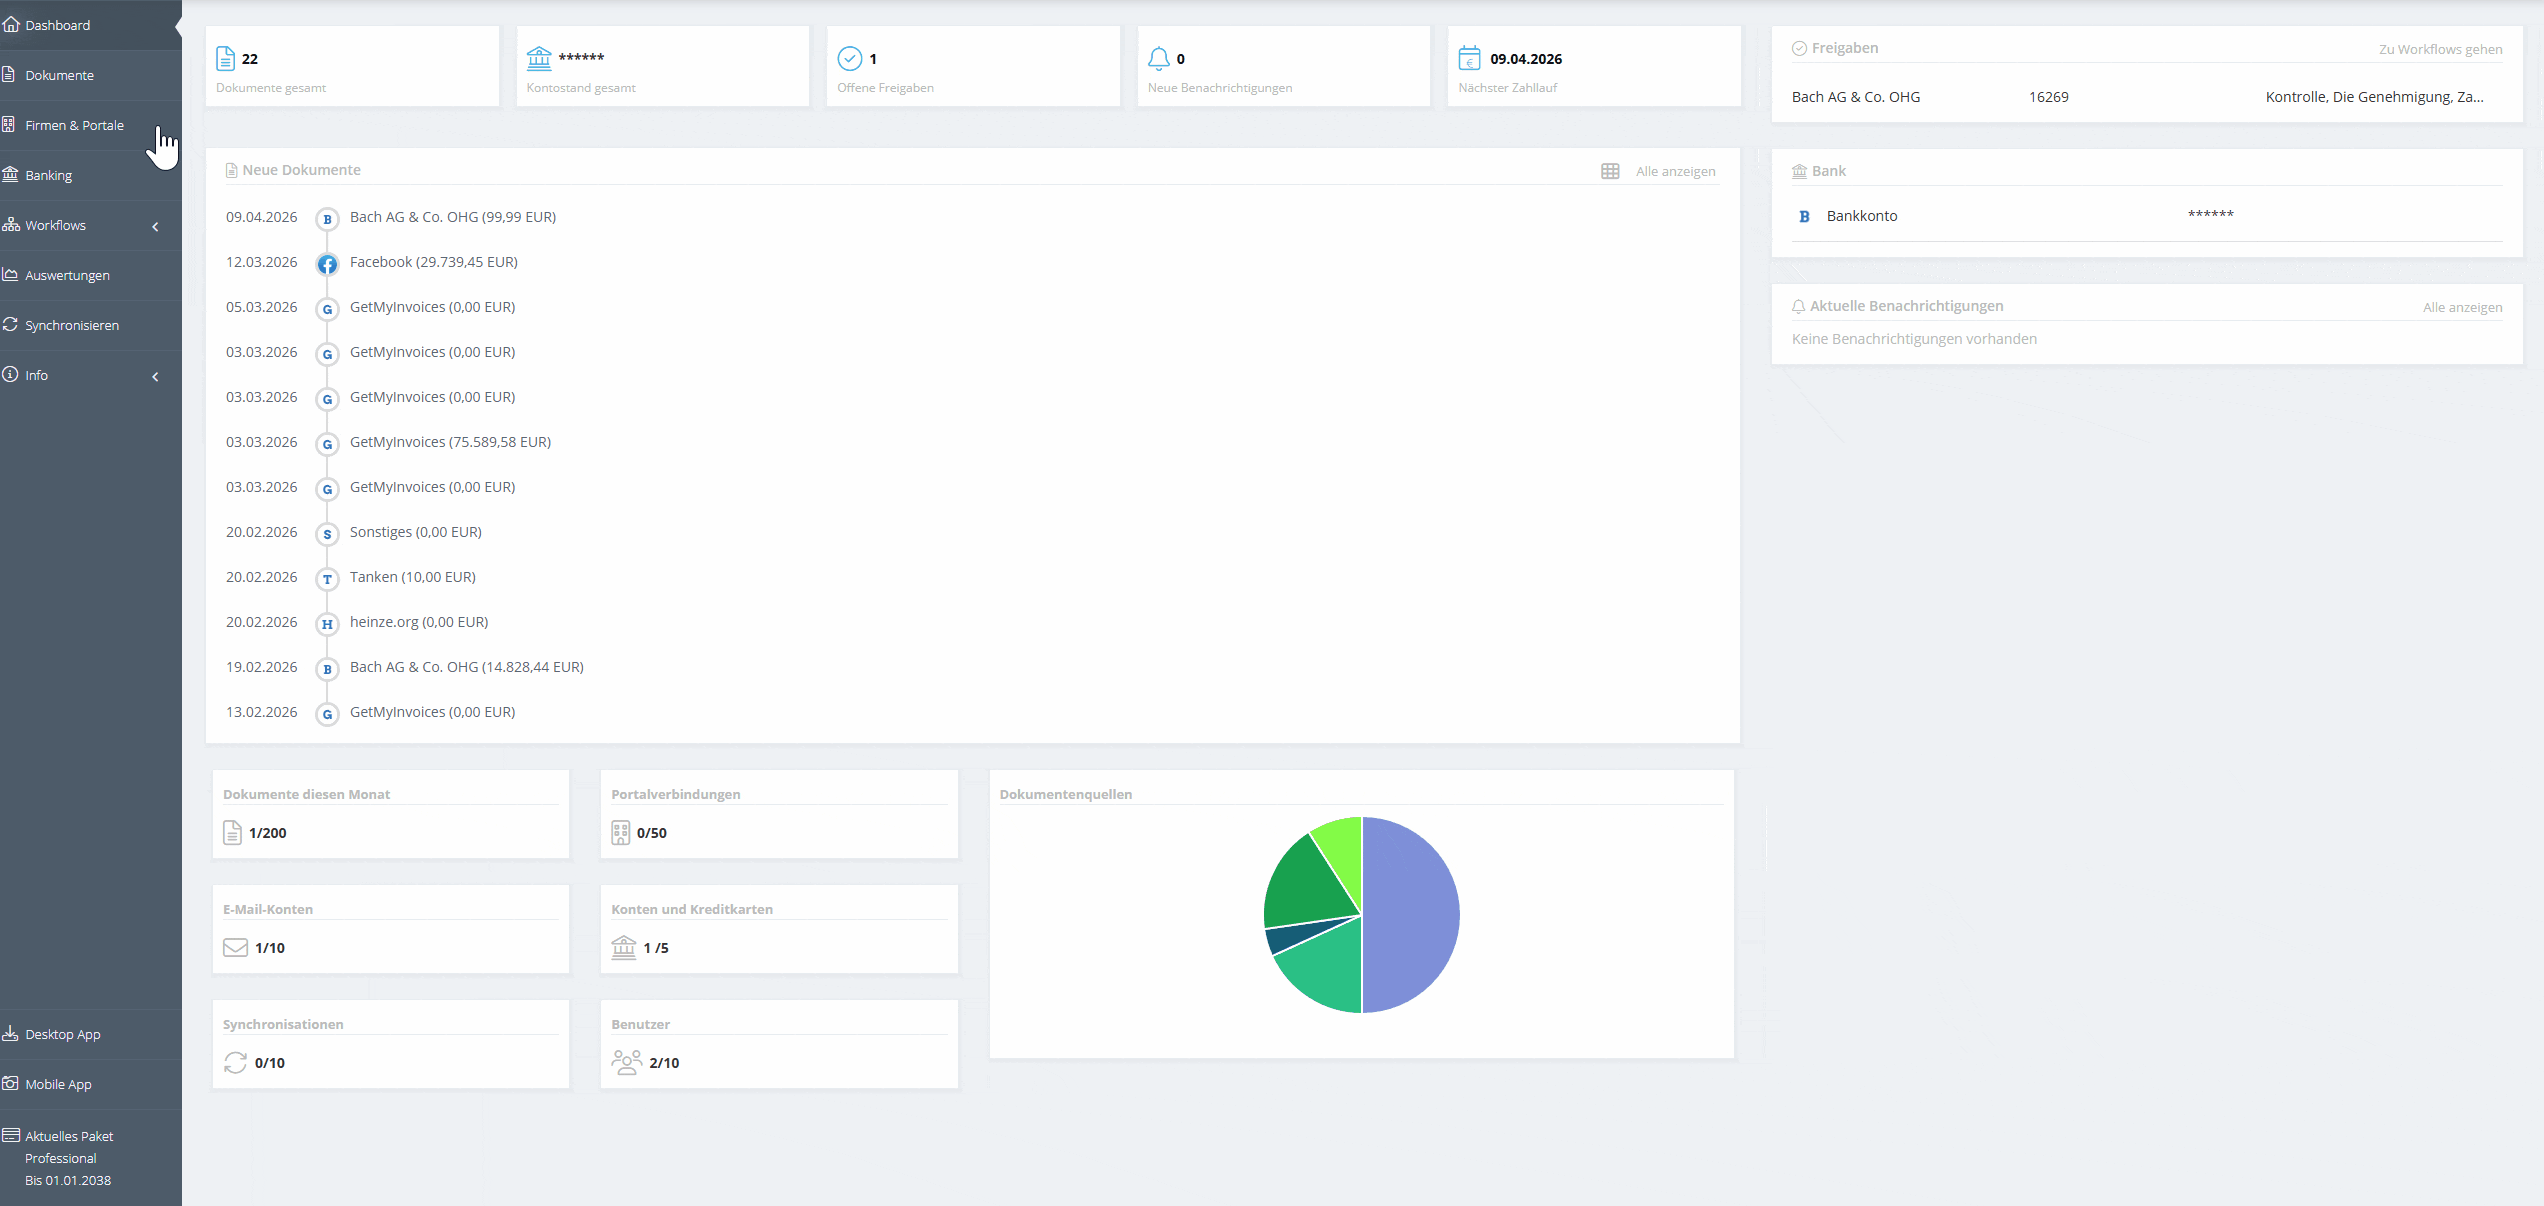Open the Bach AG & Co. OHG (14.828,44 EUR) entry

pyautogui.click(x=467, y=667)
